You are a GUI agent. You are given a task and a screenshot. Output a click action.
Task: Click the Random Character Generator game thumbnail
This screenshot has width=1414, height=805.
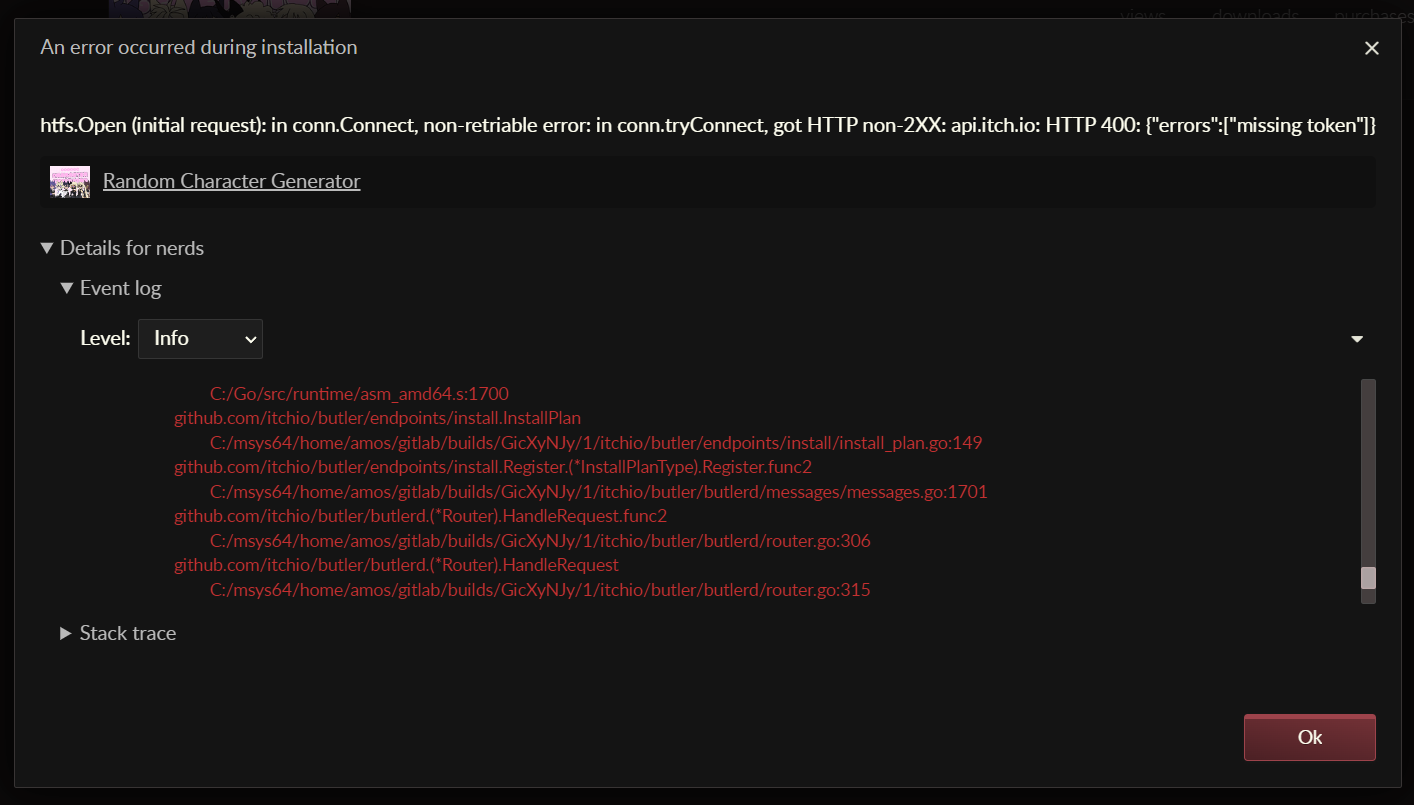(70, 182)
